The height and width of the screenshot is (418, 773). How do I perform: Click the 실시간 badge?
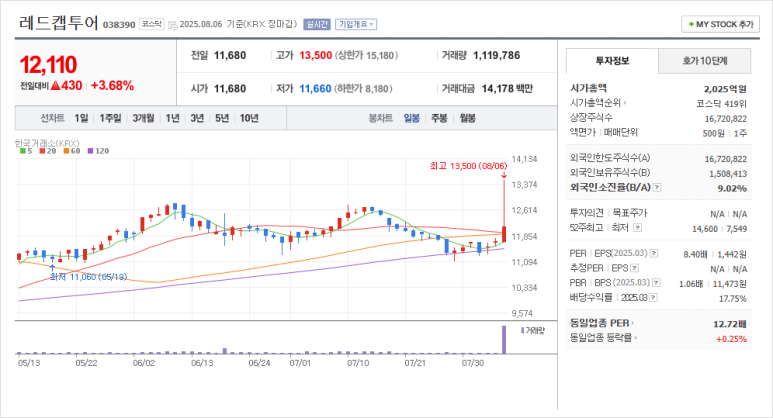click(x=316, y=24)
